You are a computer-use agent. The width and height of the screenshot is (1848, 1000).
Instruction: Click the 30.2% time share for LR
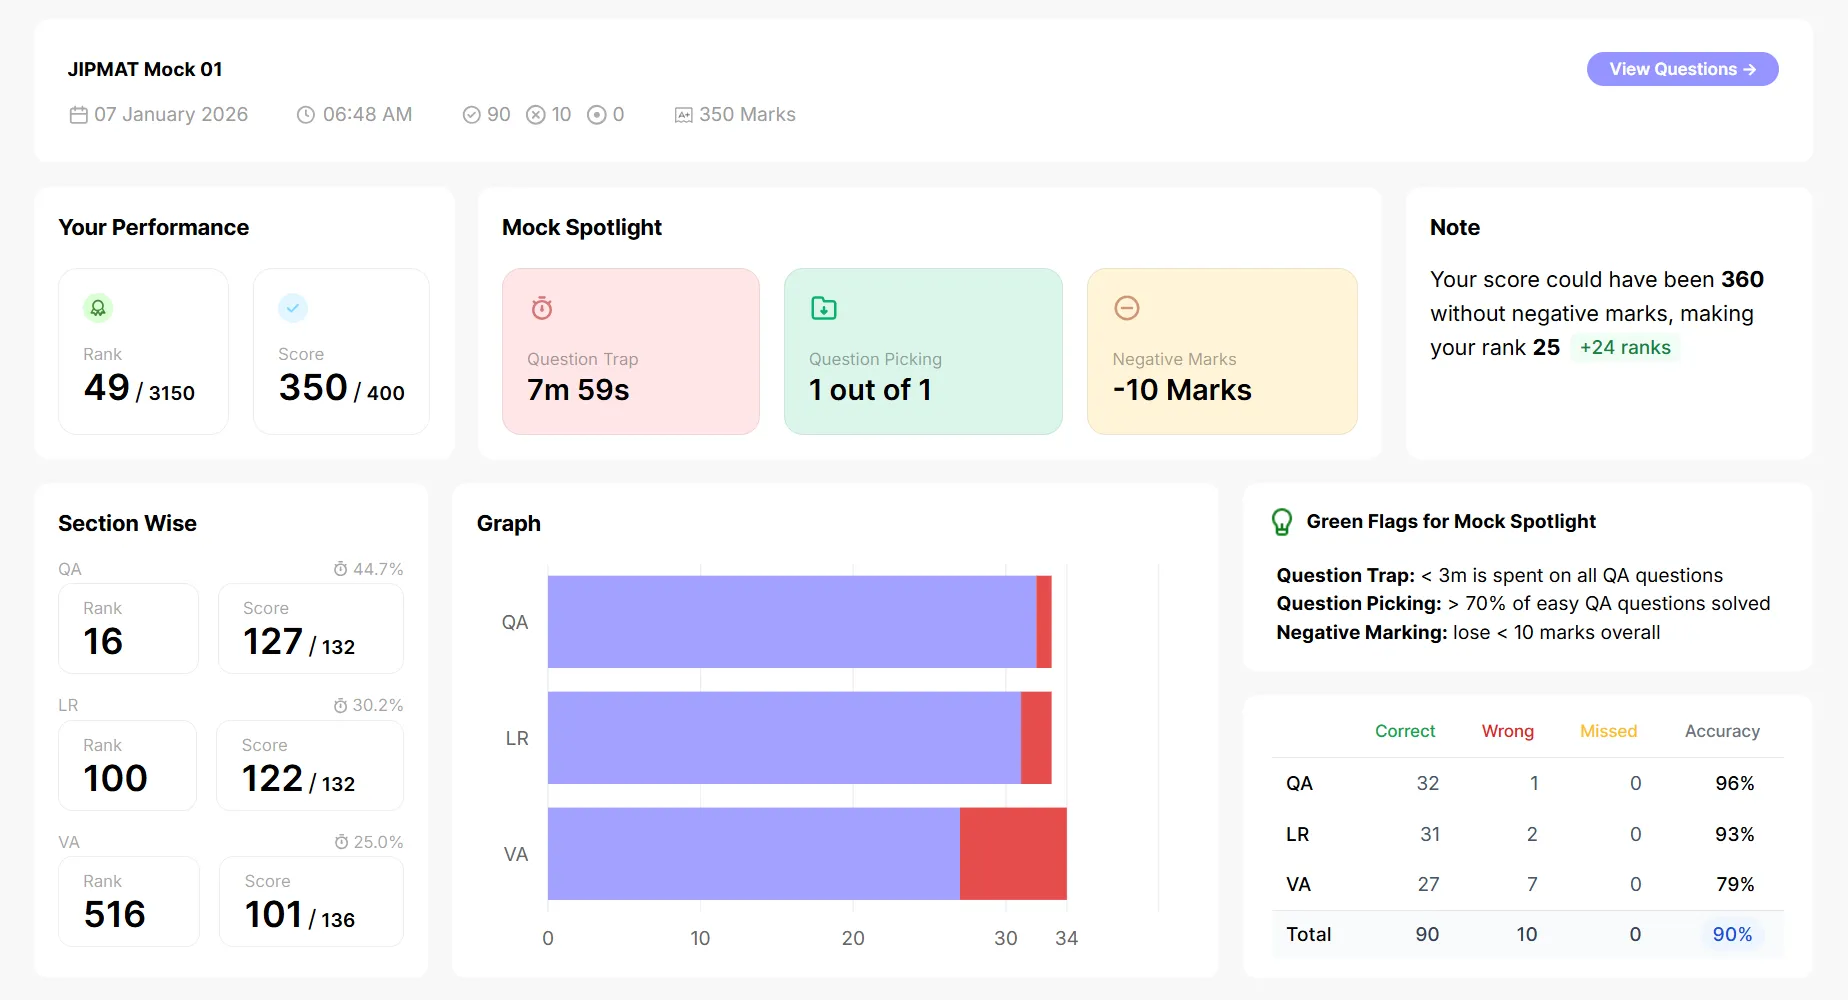[x=378, y=706]
